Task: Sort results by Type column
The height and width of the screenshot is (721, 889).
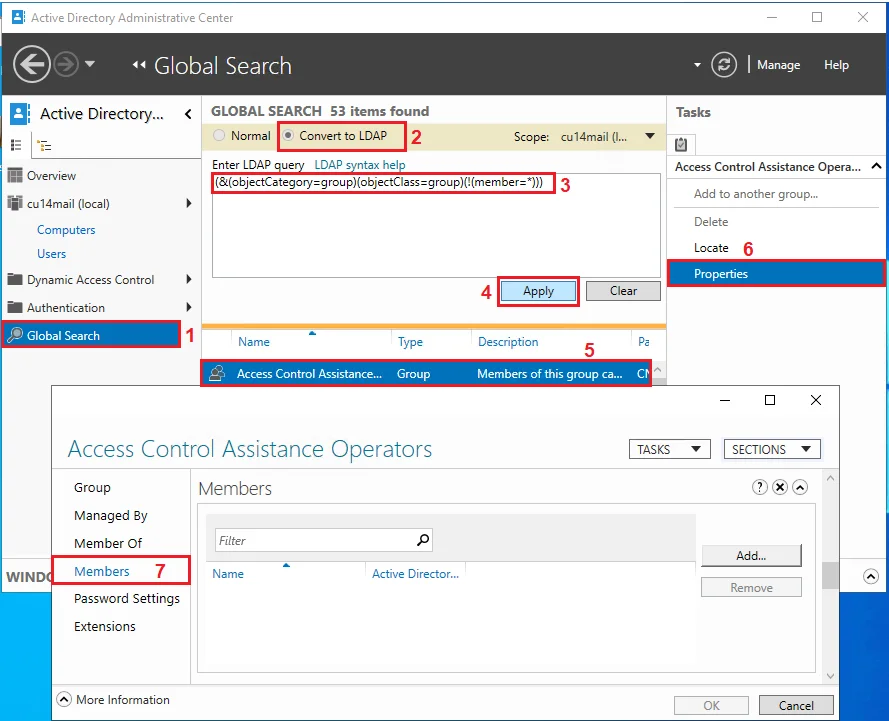Action: (410, 342)
